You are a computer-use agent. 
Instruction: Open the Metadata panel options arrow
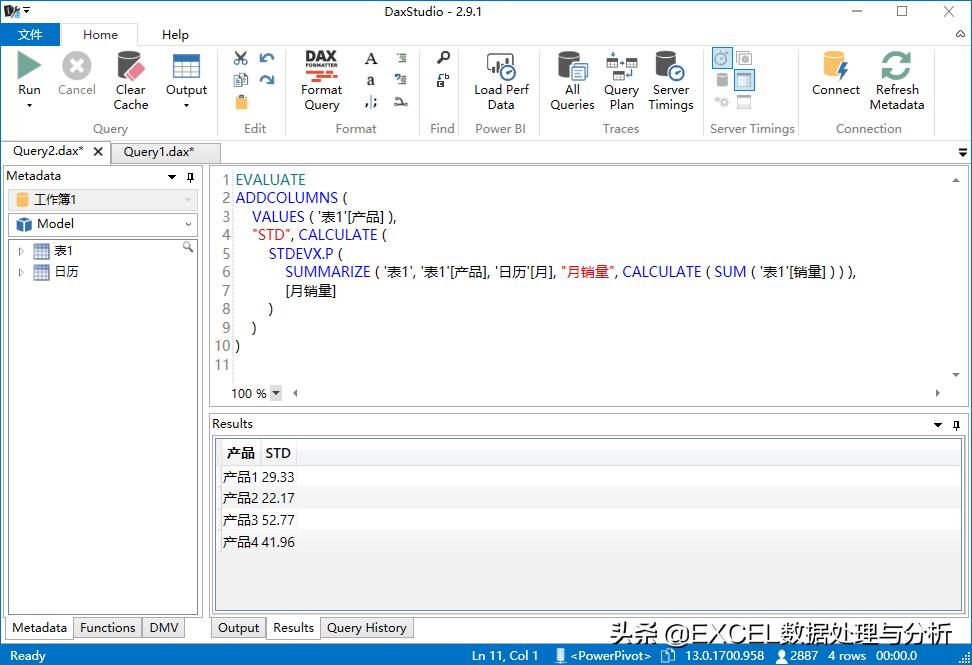pyautogui.click(x=172, y=177)
